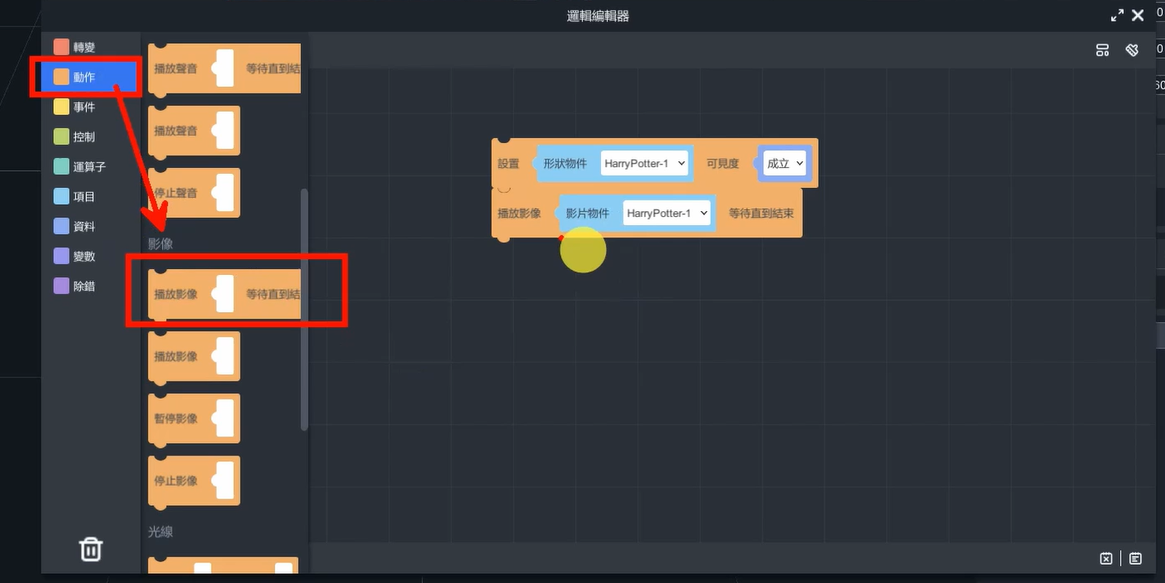
Task: Open the 可見度 成立 dropdown
Action: [x=785, y=163]
